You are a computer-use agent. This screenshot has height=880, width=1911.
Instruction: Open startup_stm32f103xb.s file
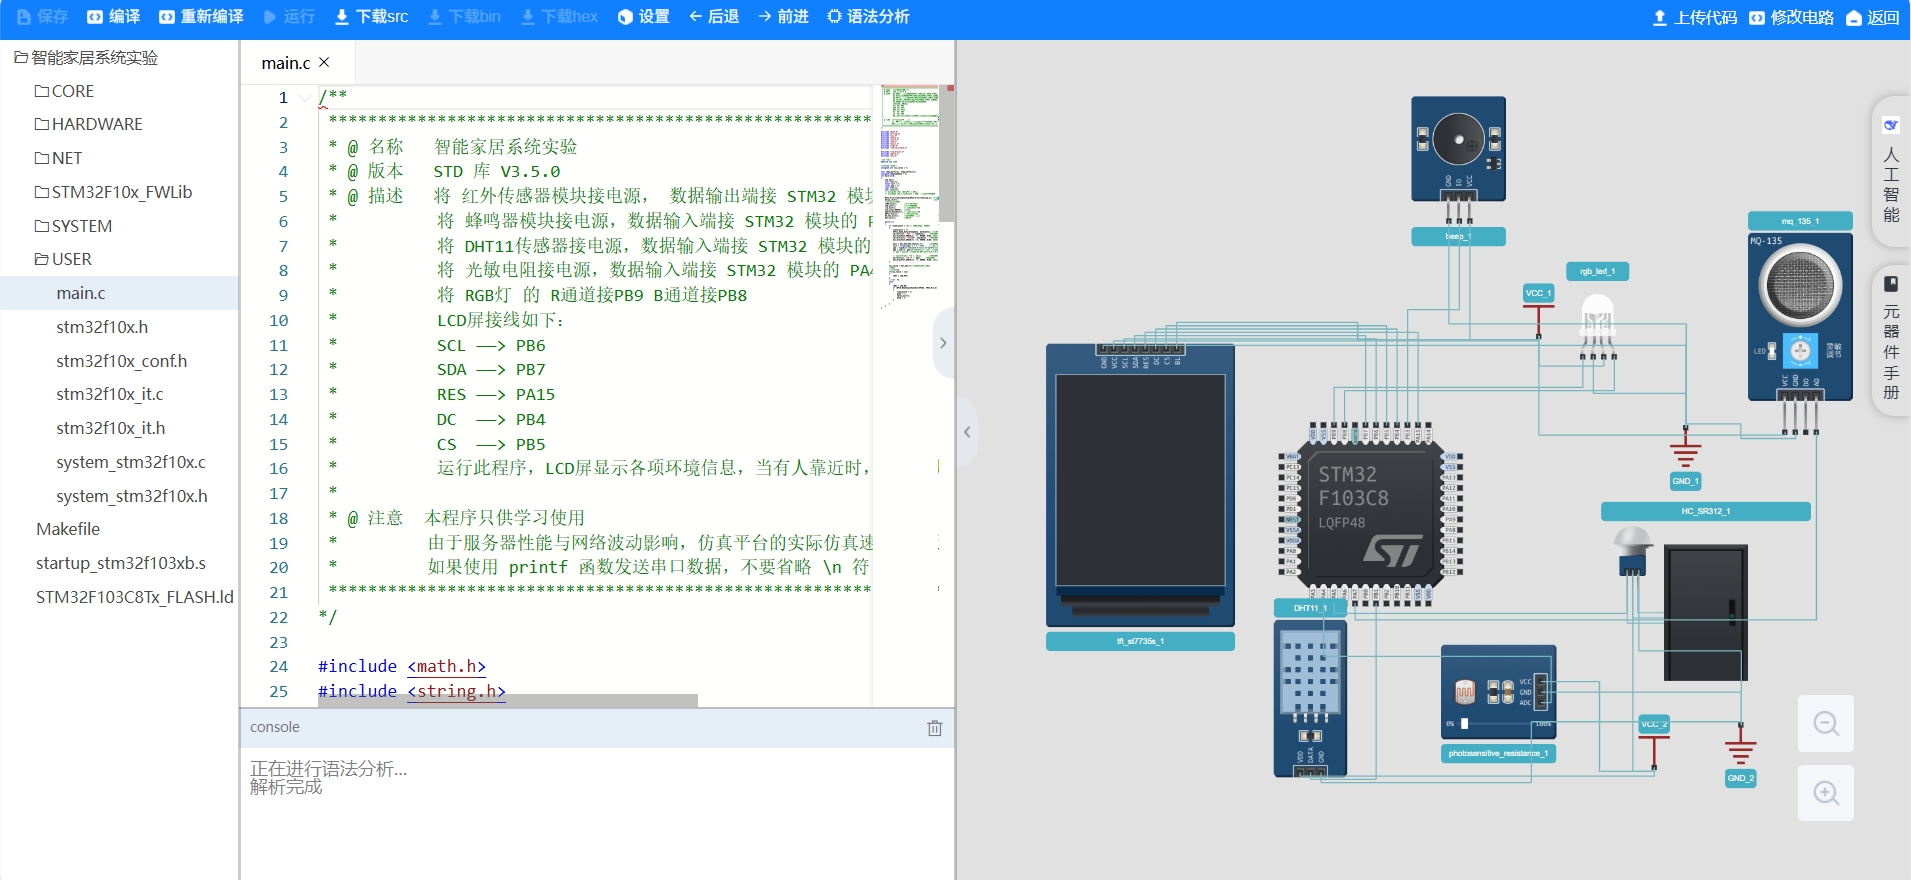(121, 563)
